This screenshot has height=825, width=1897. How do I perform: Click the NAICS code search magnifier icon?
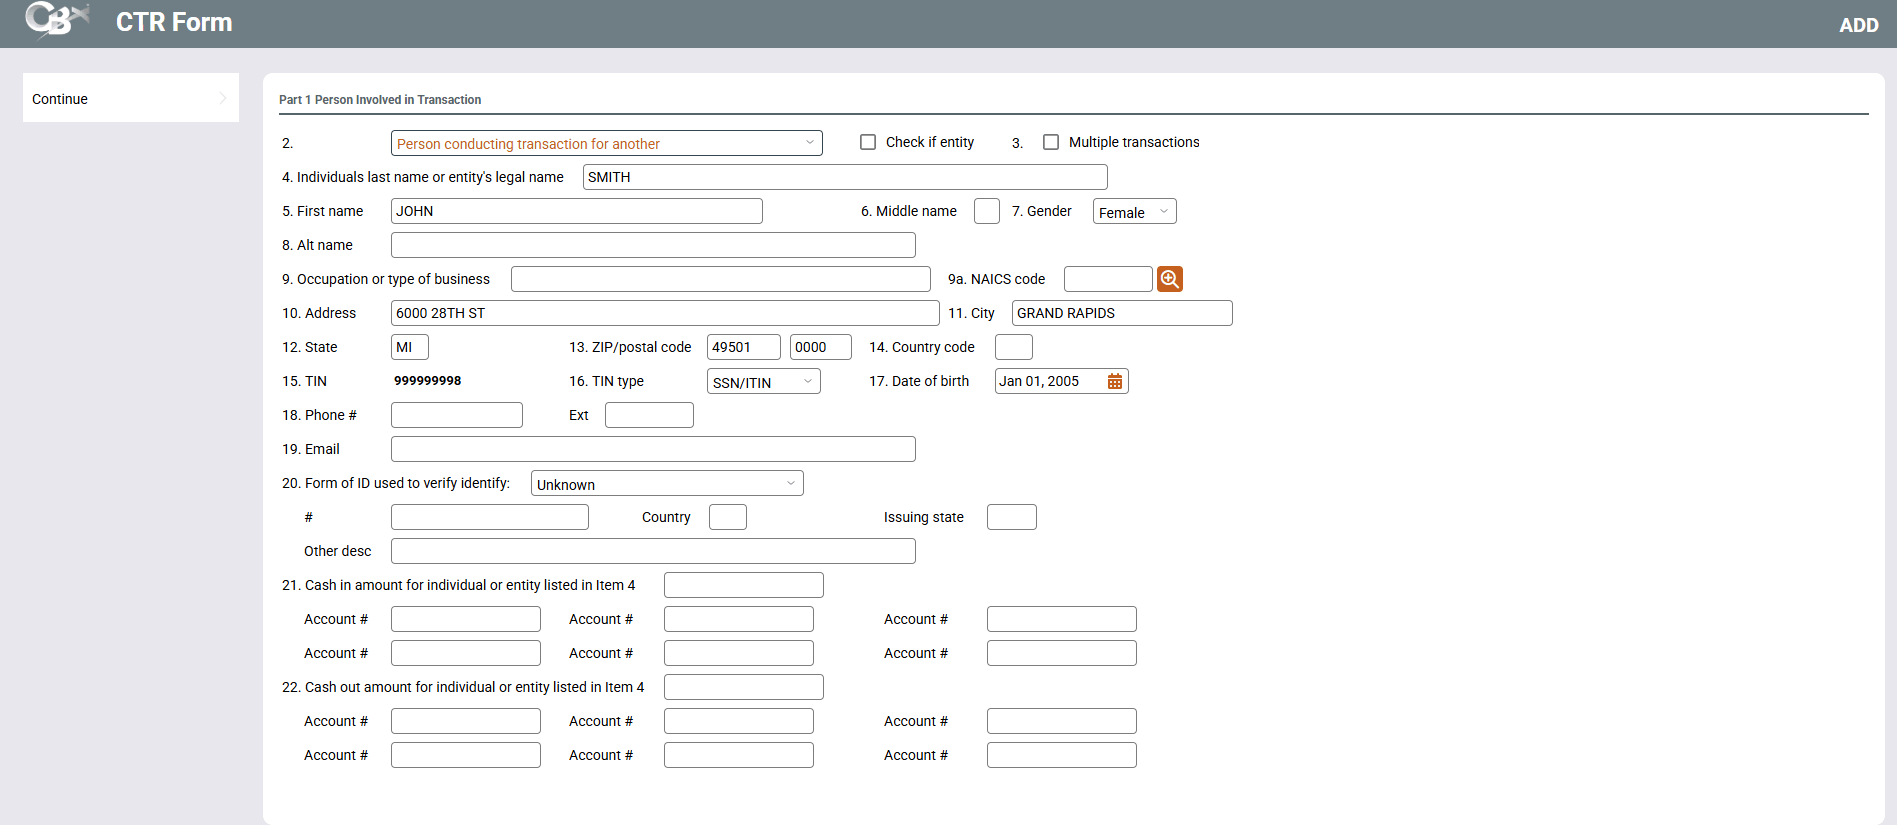(x=1169, y=279)
